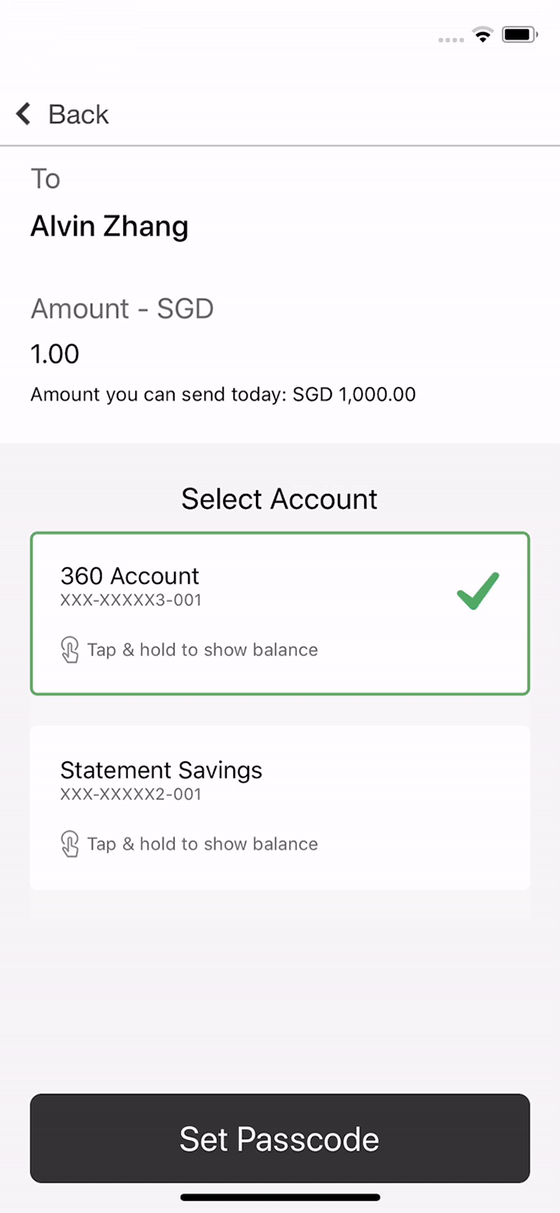
Task: Tap the hold-finger icon under 360 Account
Action: tap(70, 650)
